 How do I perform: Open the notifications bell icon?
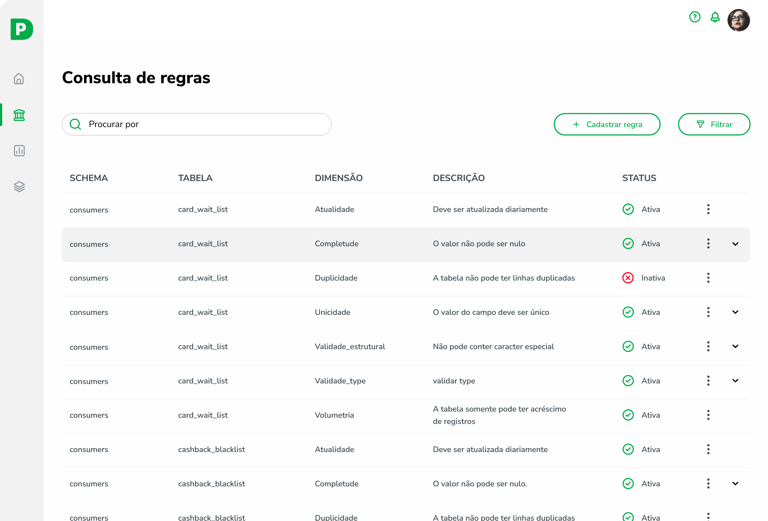pos(715,17)
